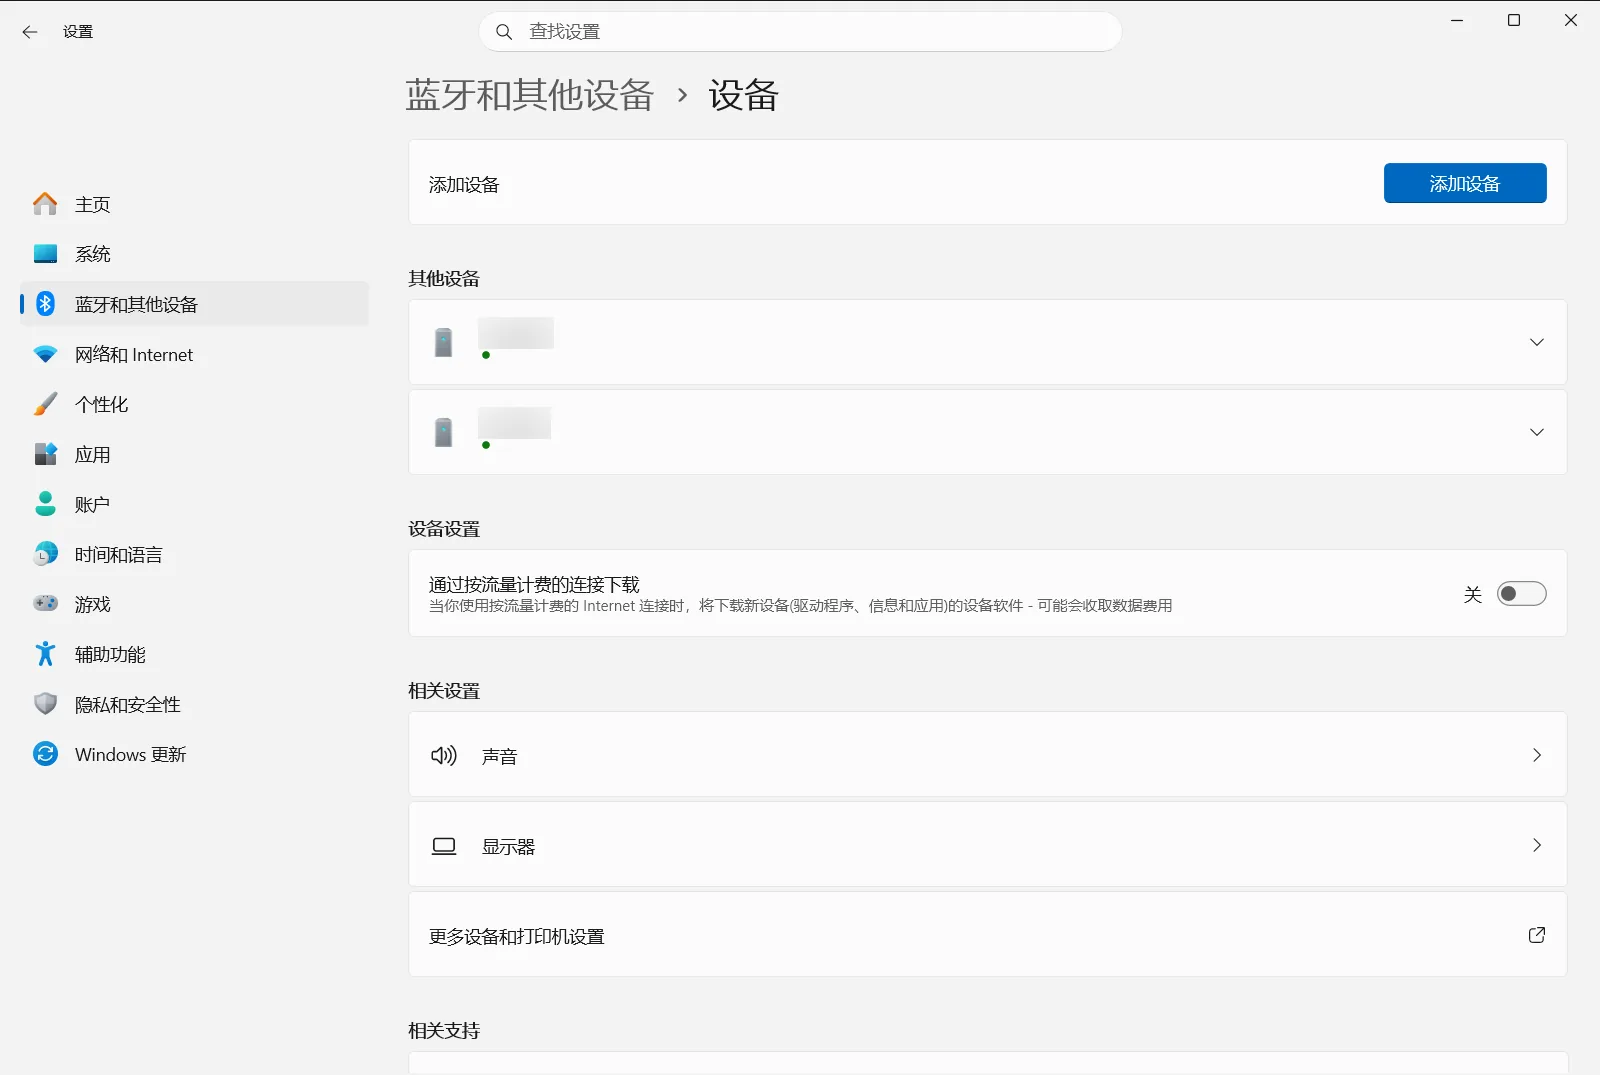Open the 账户 person icon
The image size is (1600, 1075).
click(x=45, y=504)
